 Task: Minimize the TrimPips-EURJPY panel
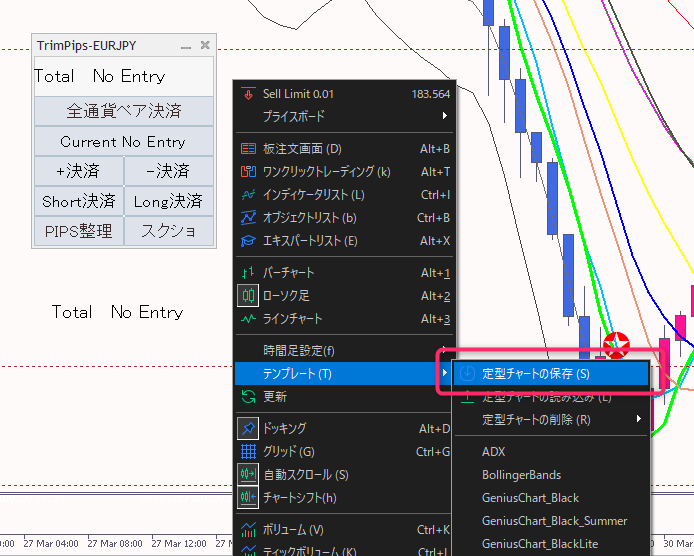pyautogui.click(x=185, y=46)
